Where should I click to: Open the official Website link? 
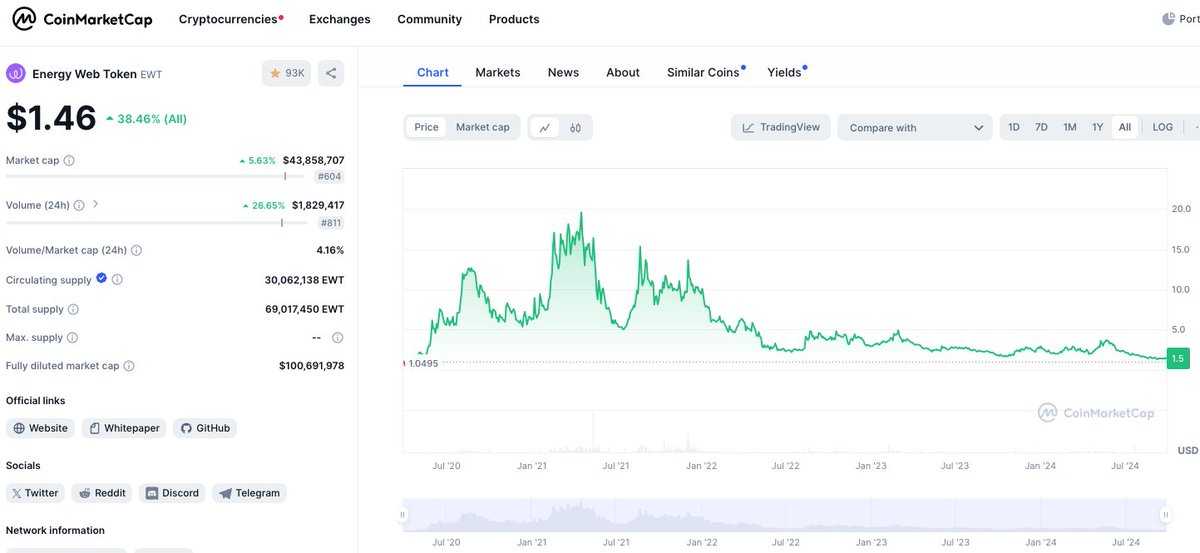pos(41,428)
